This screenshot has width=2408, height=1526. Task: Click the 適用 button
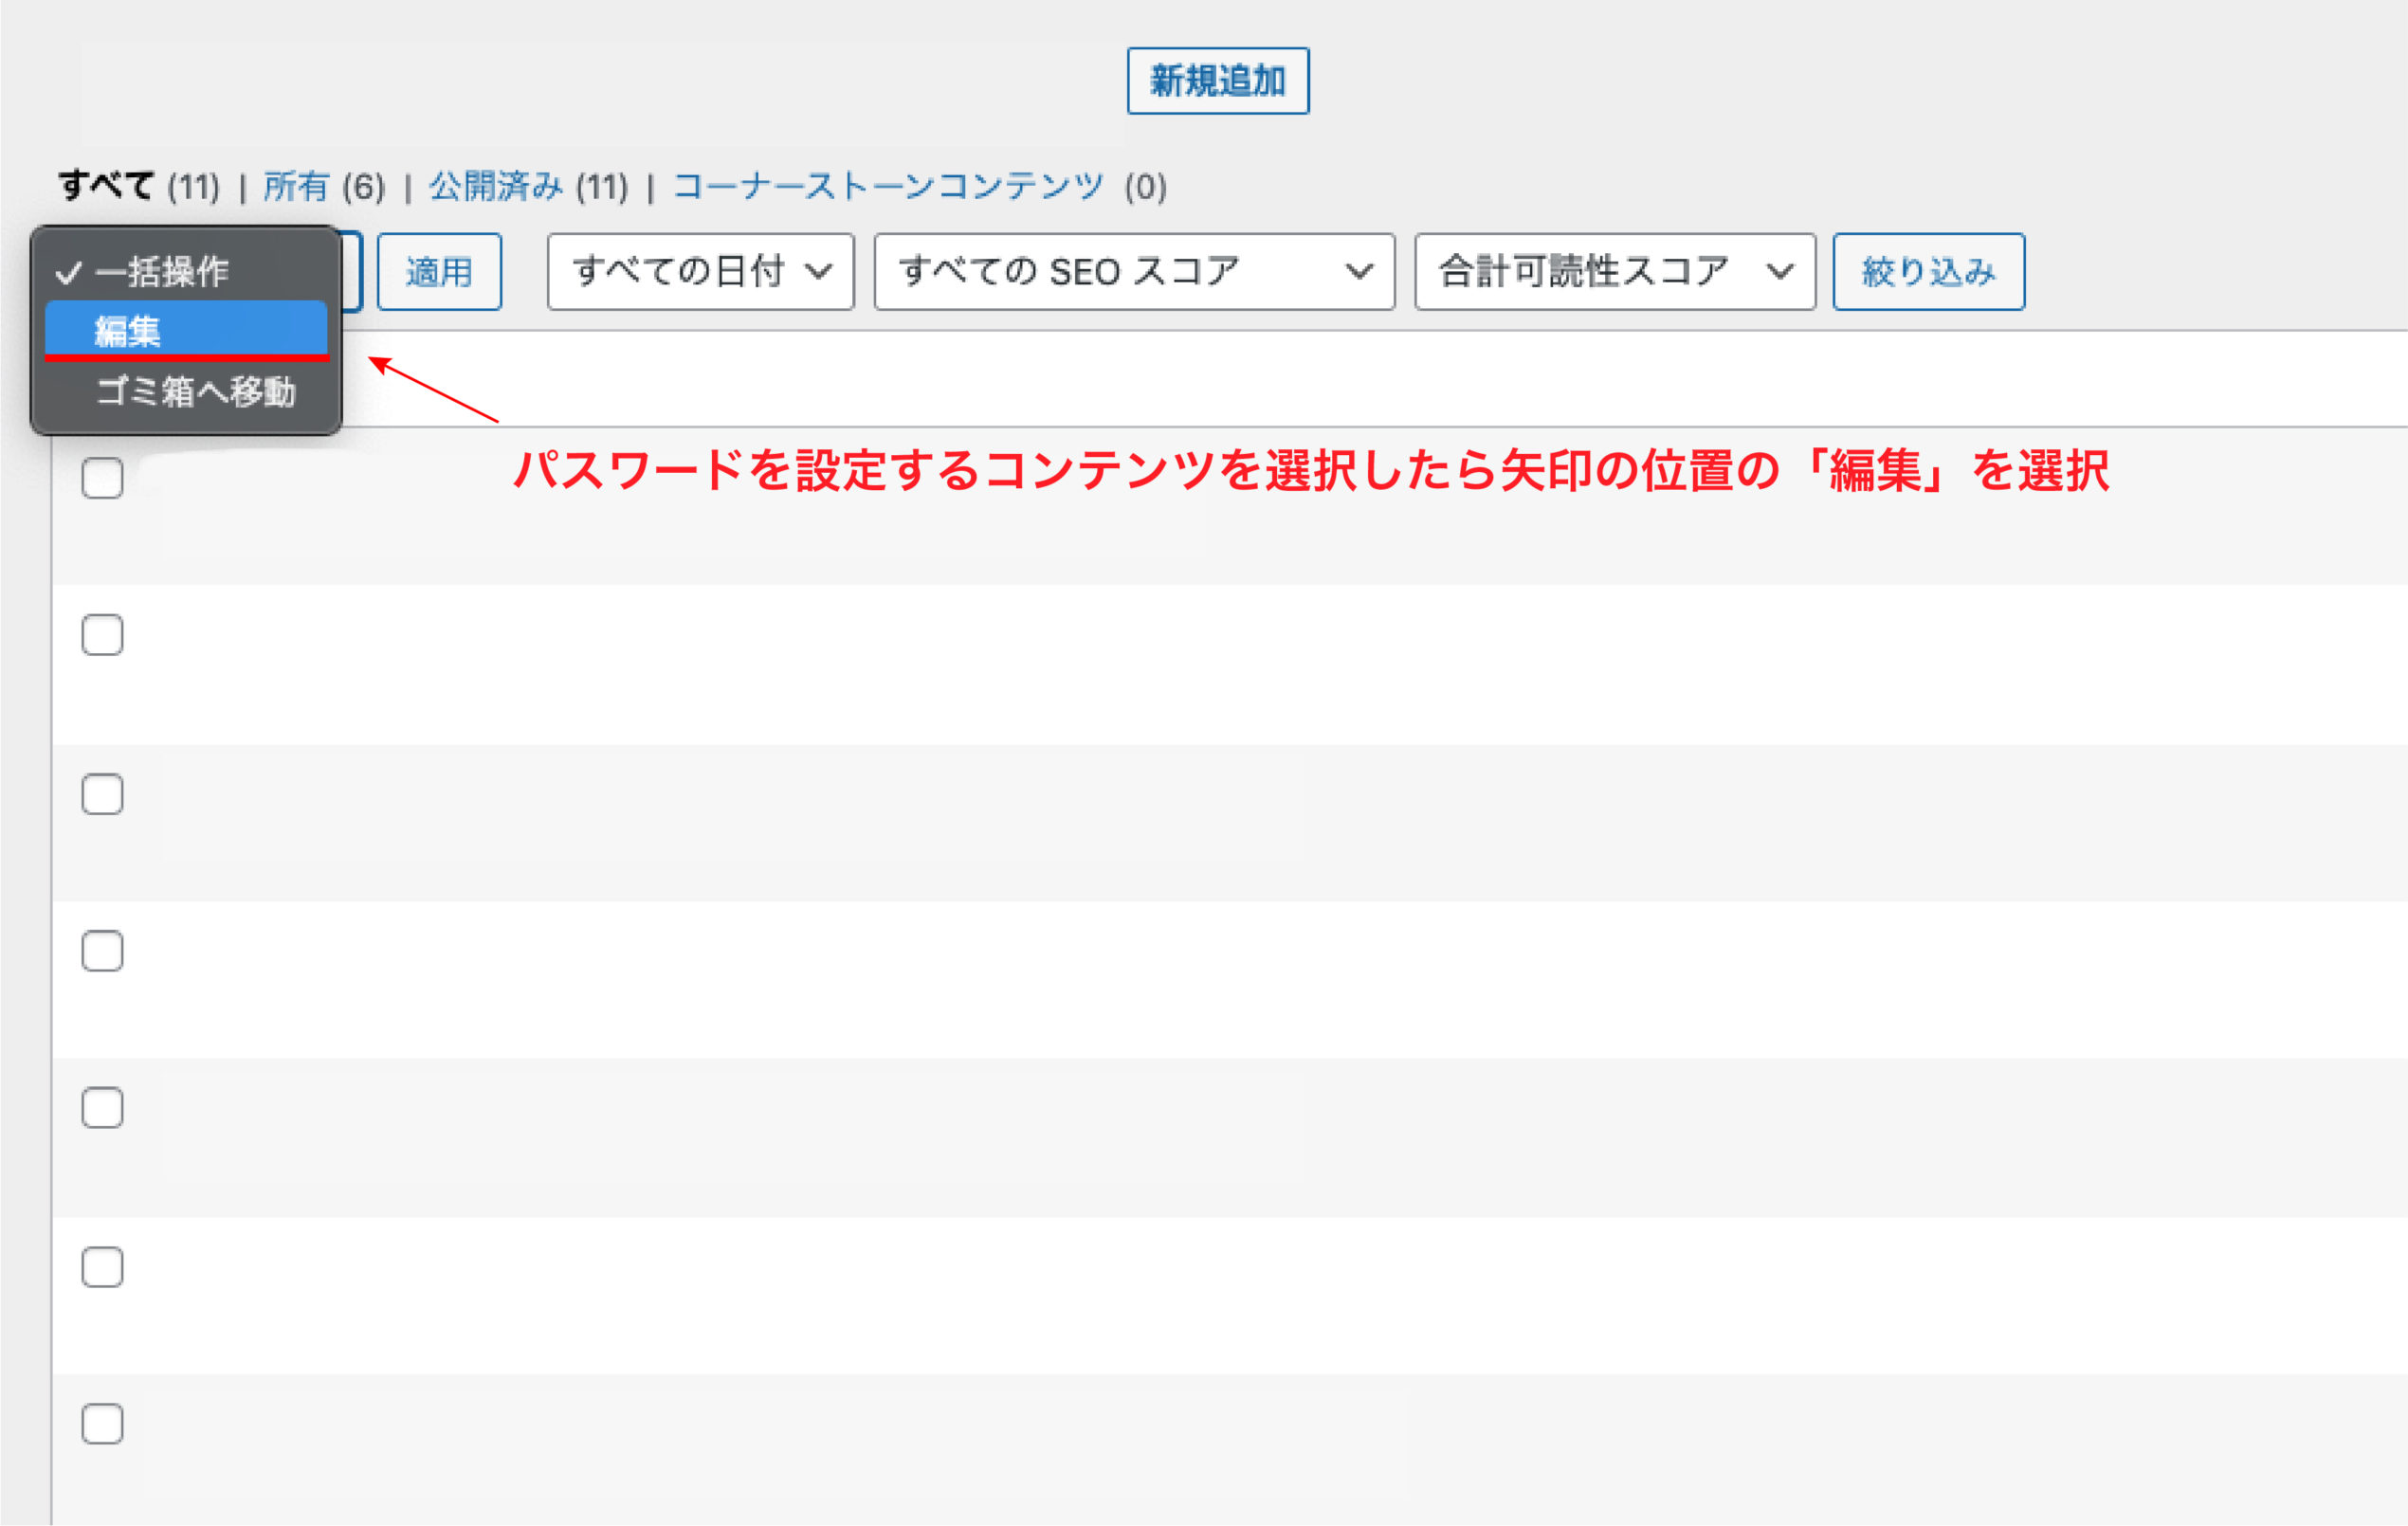tap(438, 270)
